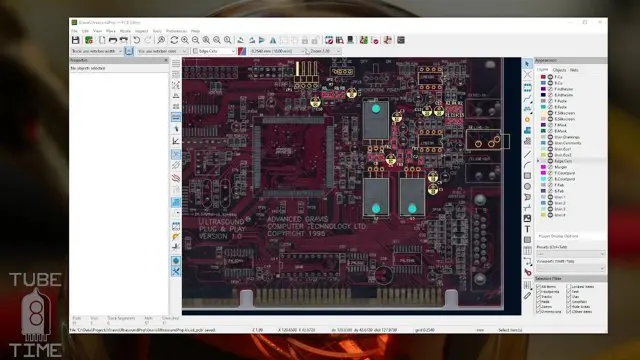Viewport: 640px width, 360px height.
Task: Select the Edge.Cuts layer row
Action: click(570, 161)
